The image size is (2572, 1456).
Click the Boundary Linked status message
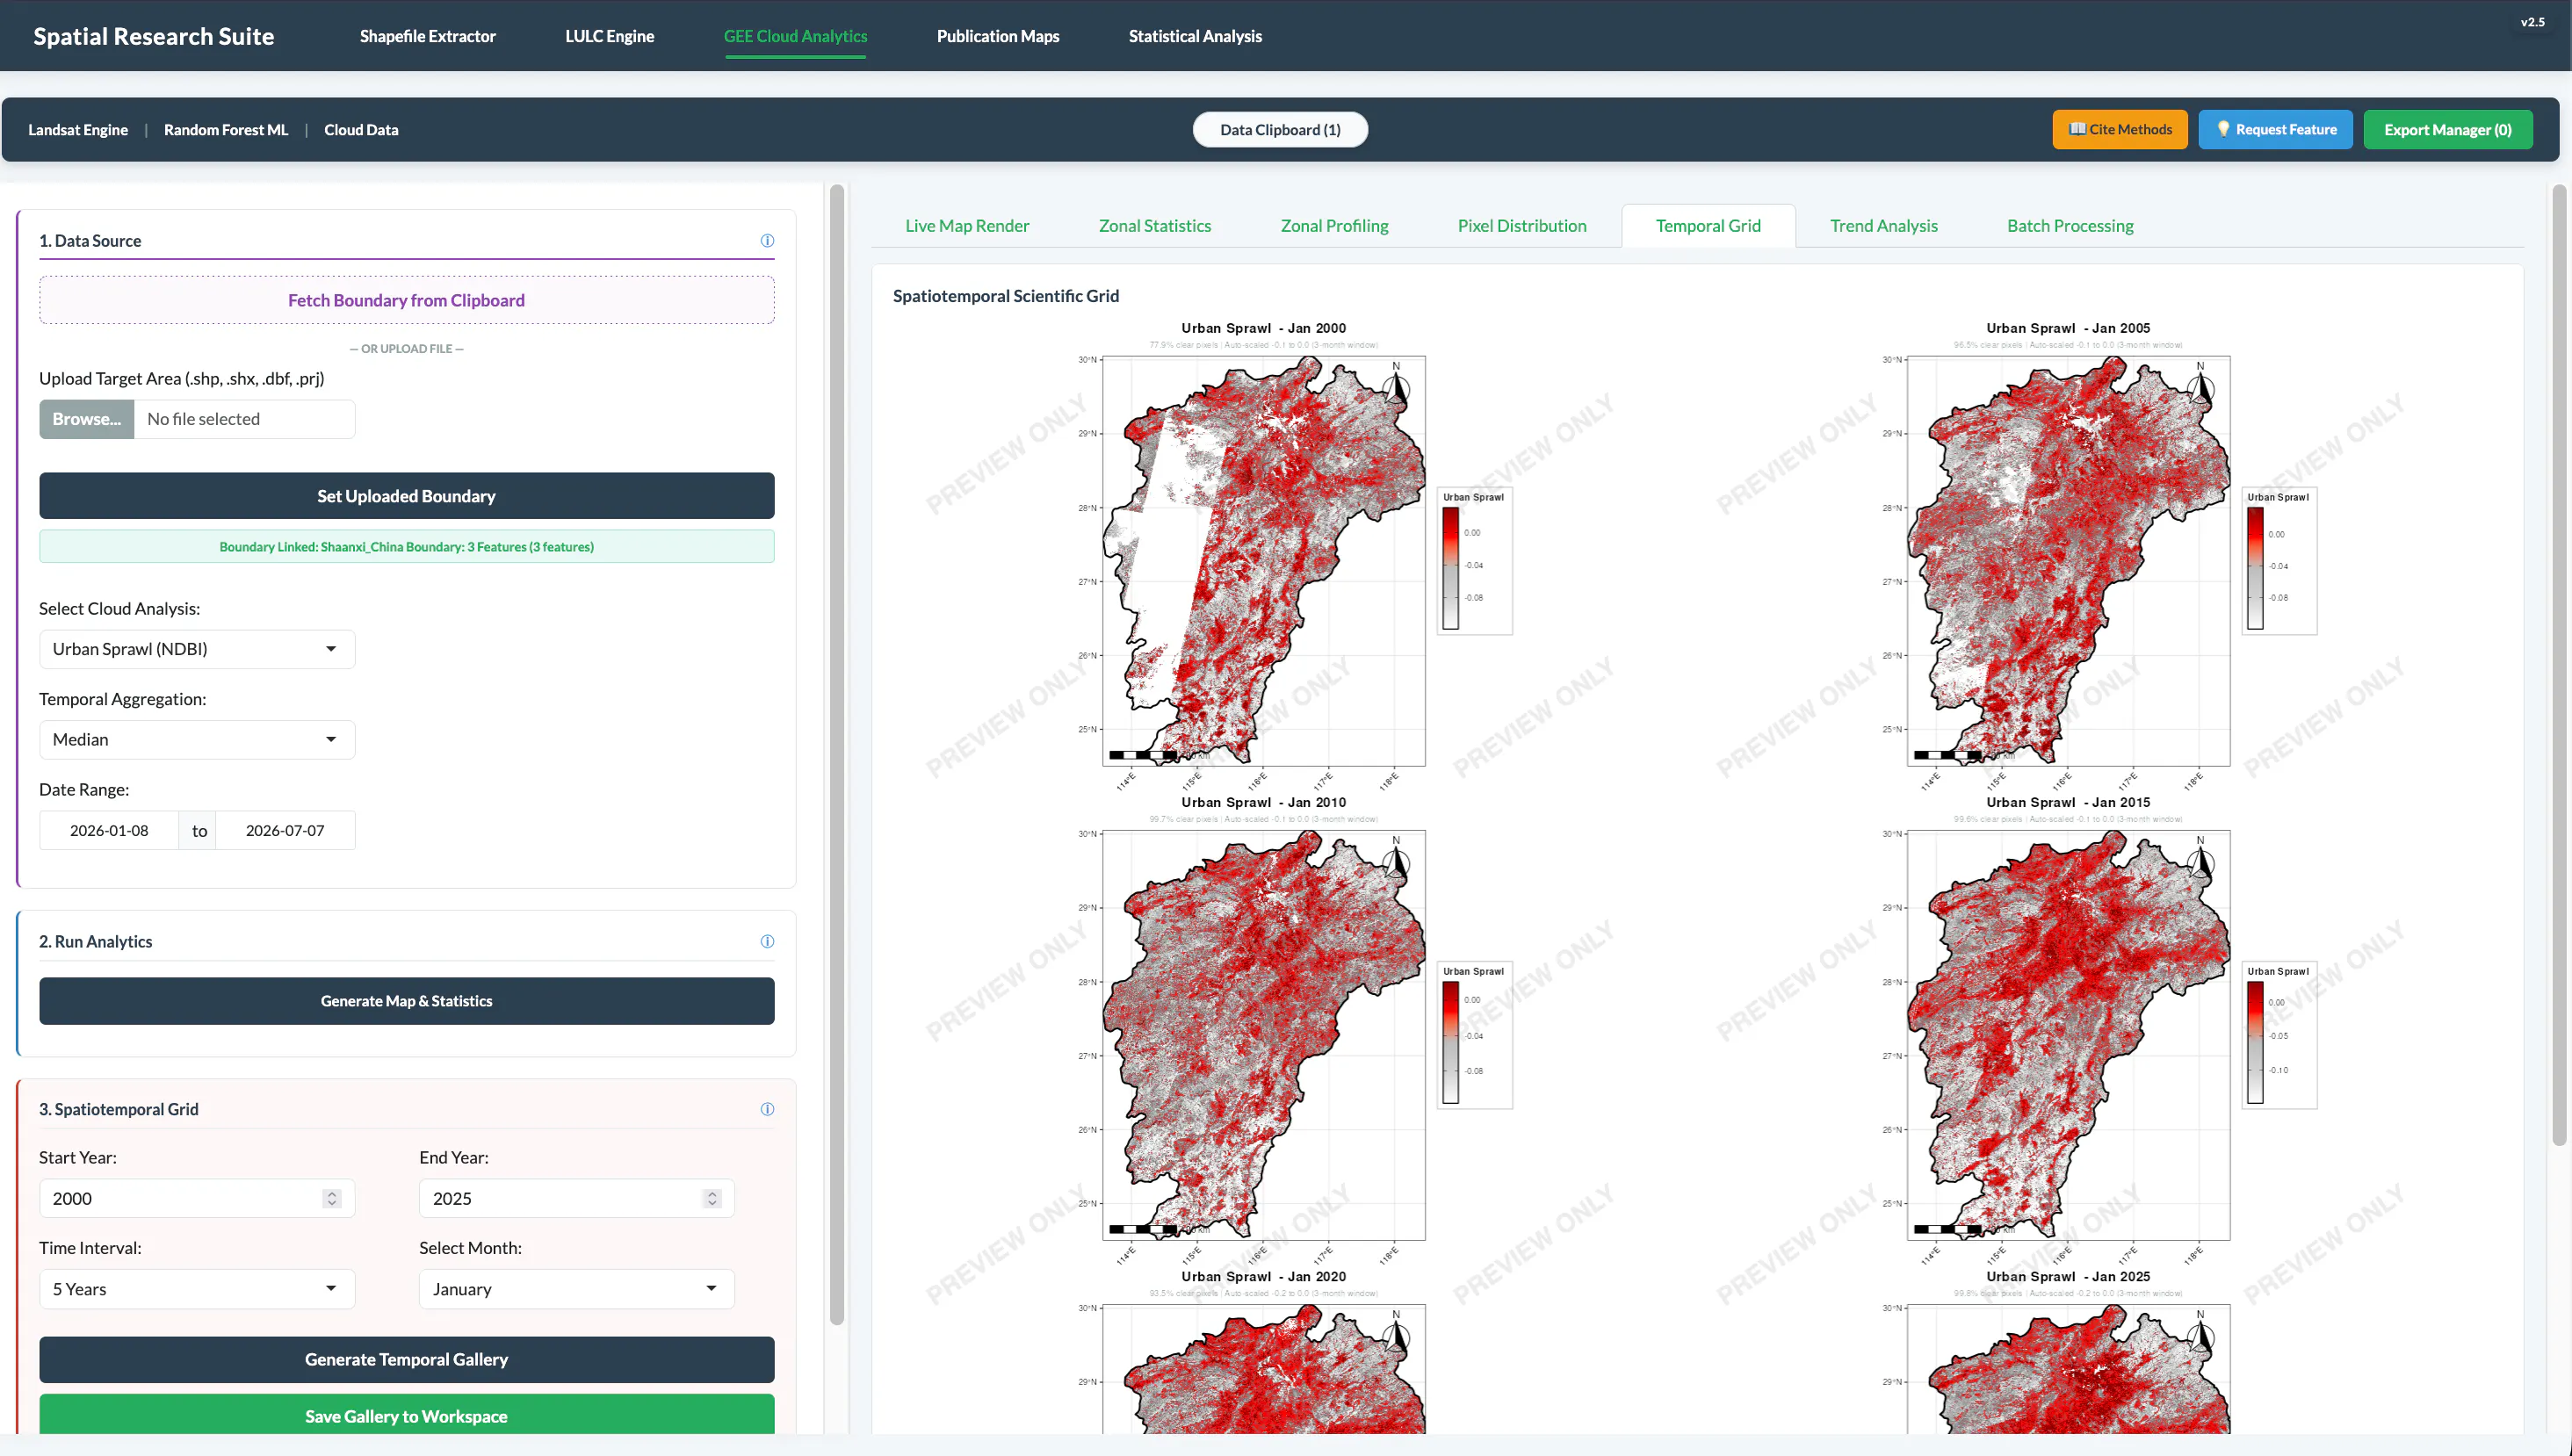tap(407, 547)
